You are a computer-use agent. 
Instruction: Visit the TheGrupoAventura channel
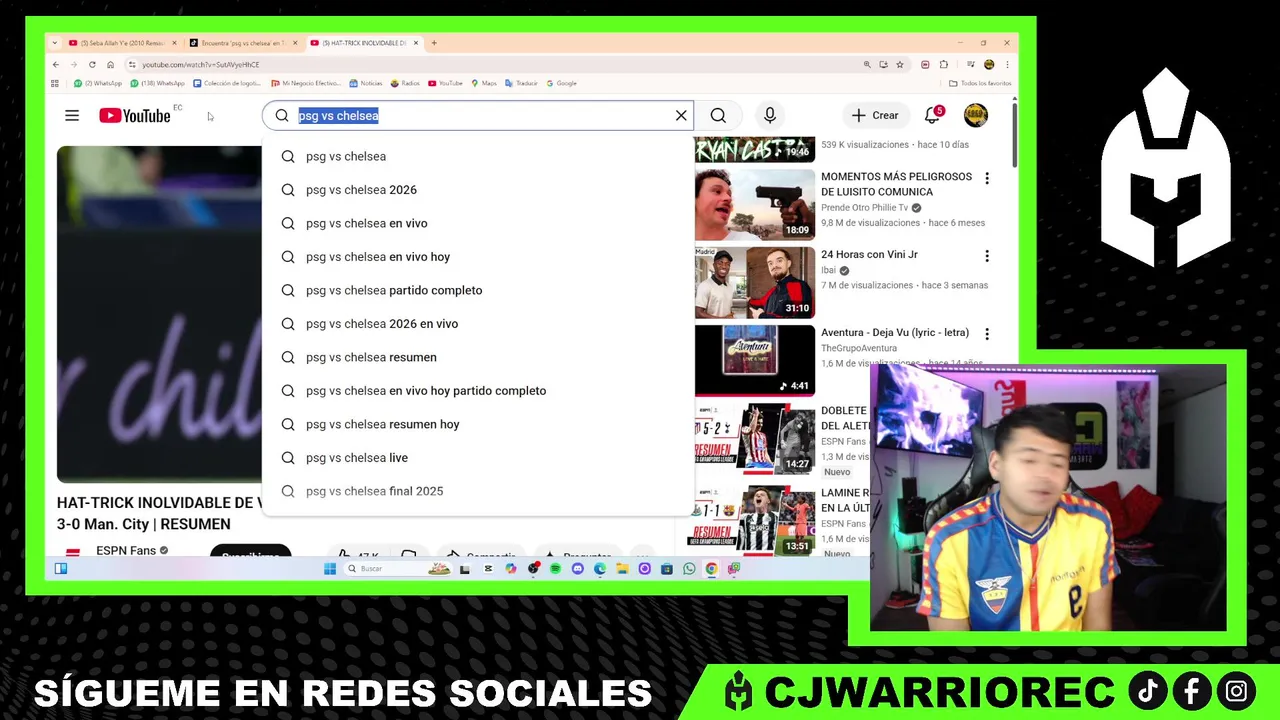pyautogui.click(x=859, y=348)
